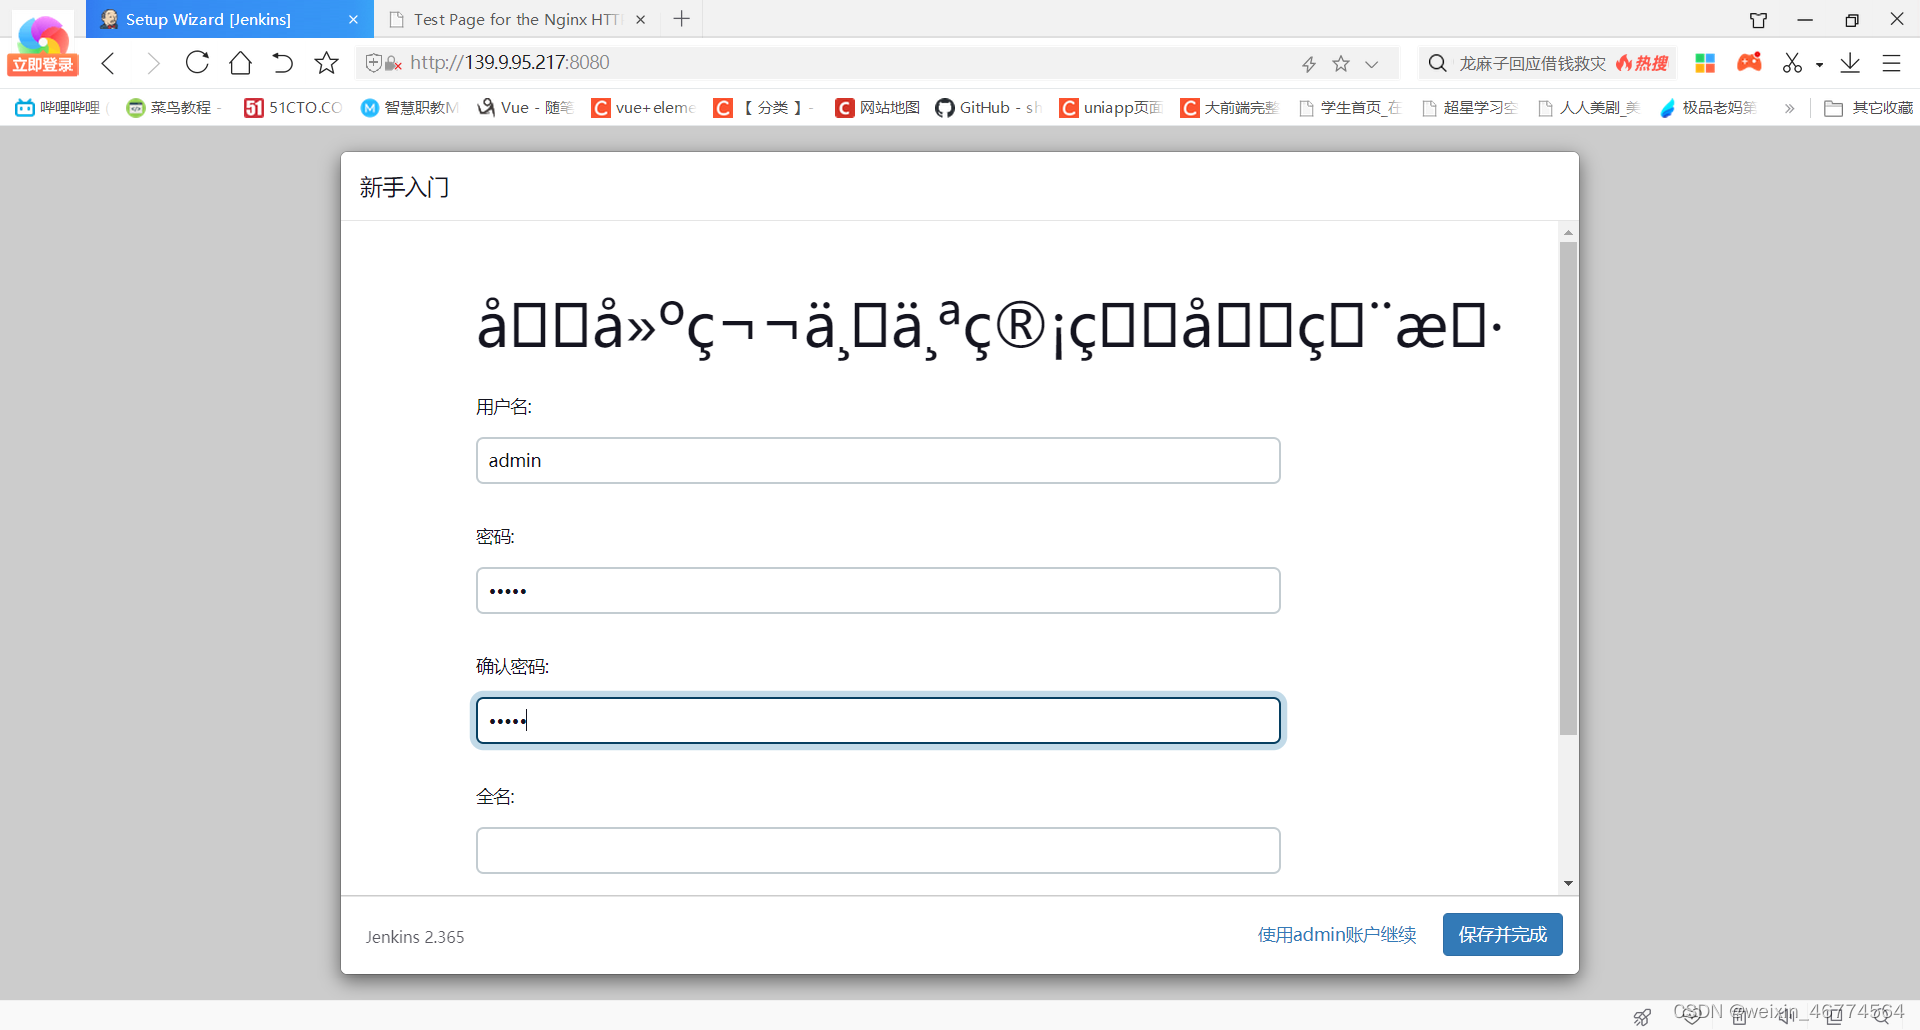Click the 使用admin账户继续 link
Image resolution: width=1920 pixels, height=1030 pixels.
tap(1337, 935)
